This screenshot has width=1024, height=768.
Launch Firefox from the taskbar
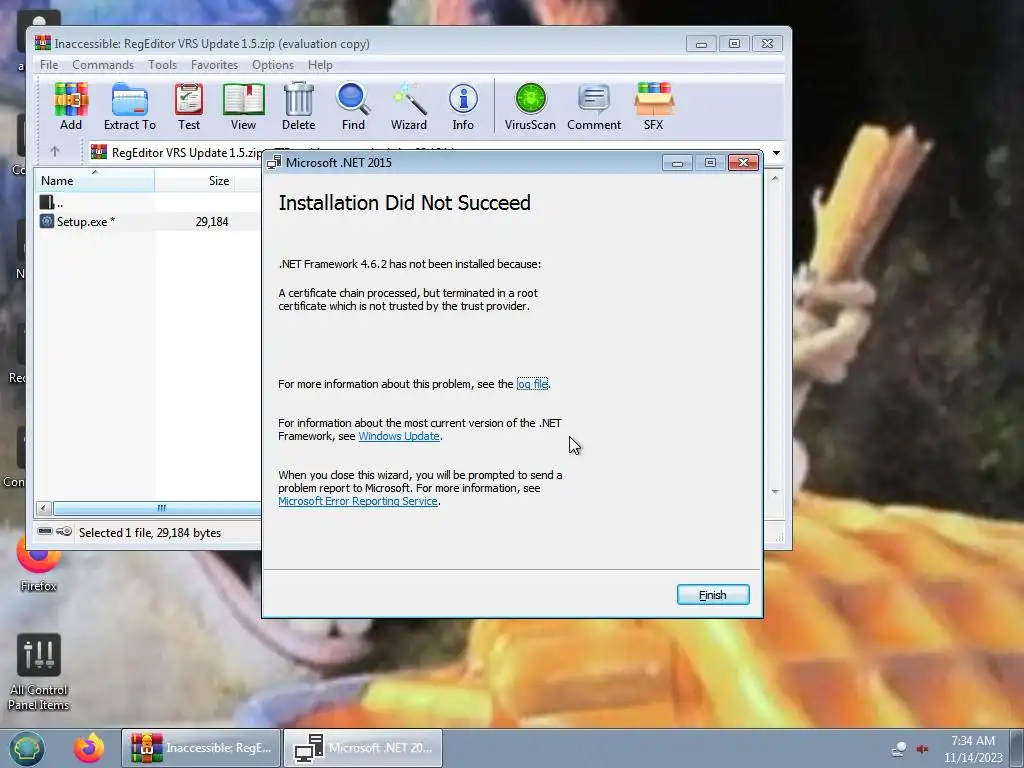point(89,748)
